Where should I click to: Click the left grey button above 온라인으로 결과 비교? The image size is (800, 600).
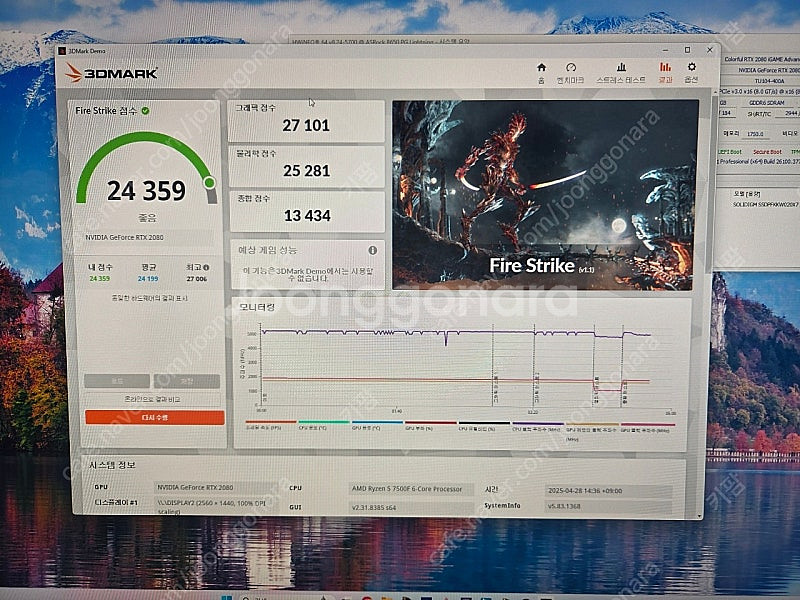click(x=117, y=381)
